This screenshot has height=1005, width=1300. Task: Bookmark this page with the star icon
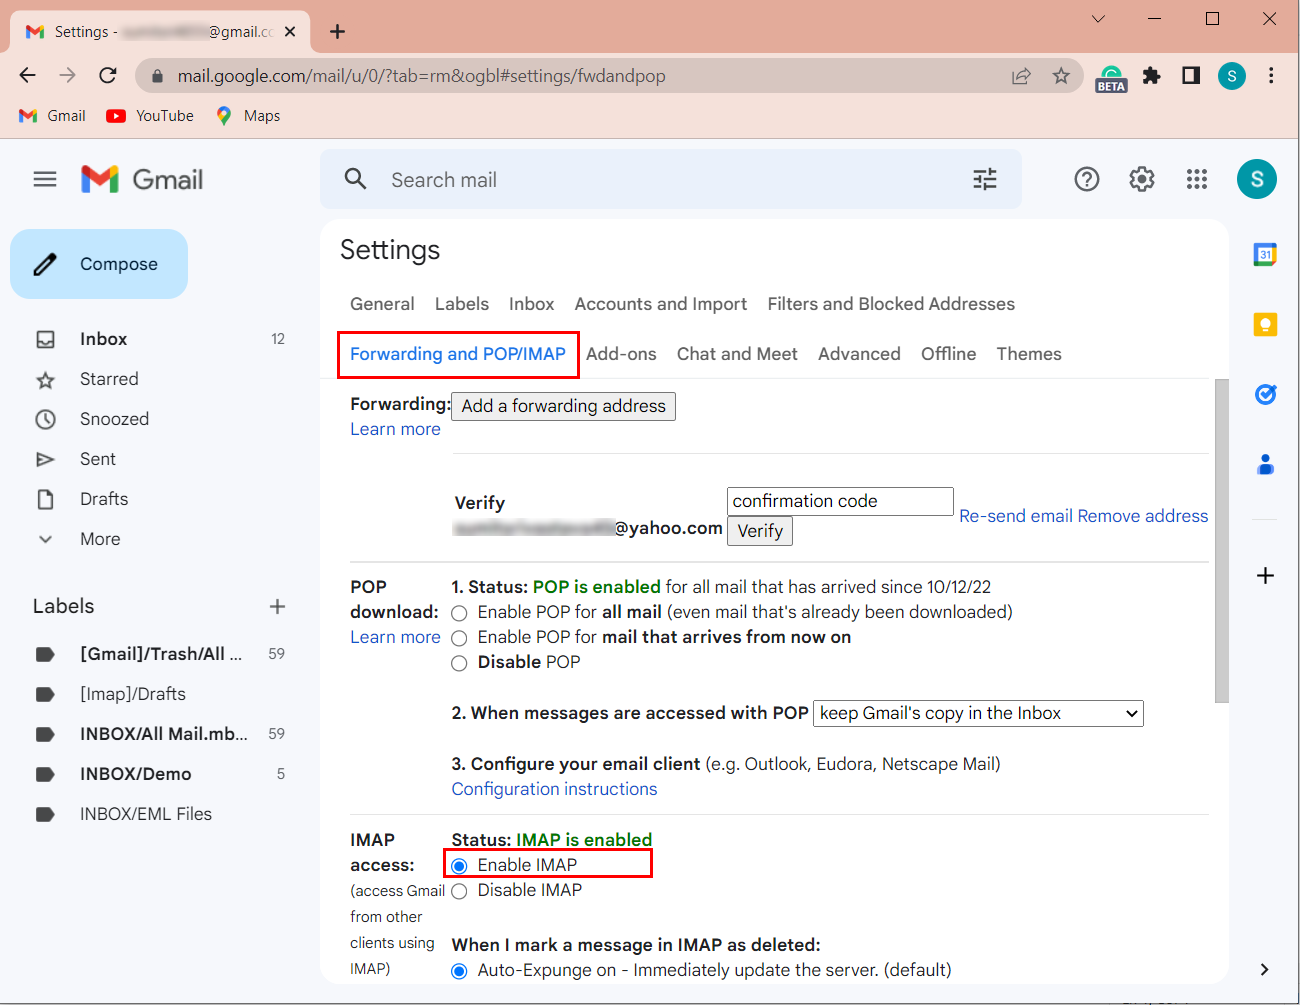coord(1061,76)
